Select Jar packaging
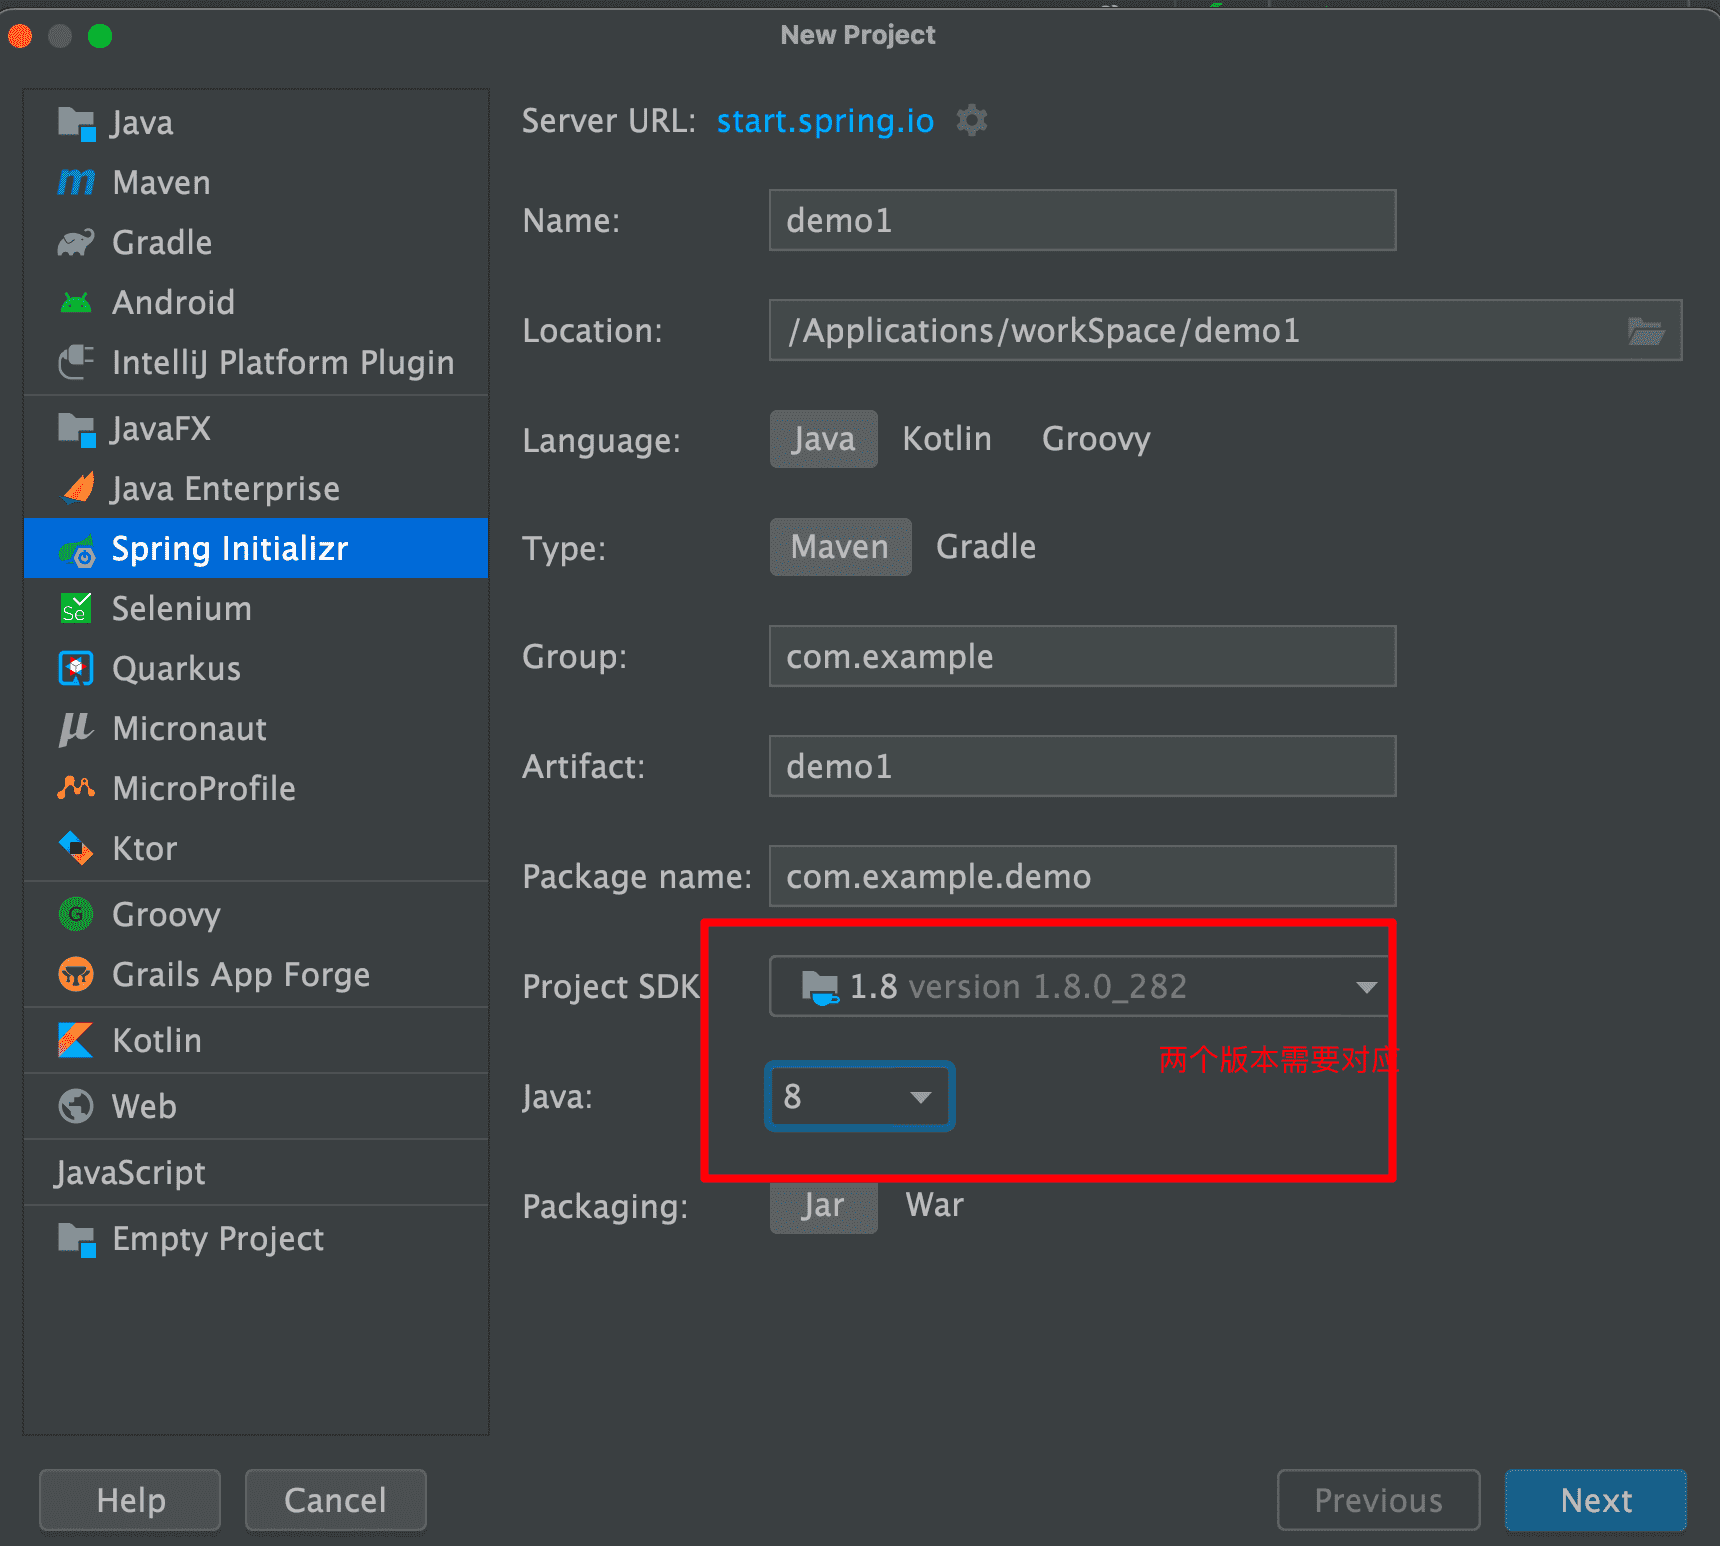The image size is (1720, 1546). point(823,1207)
